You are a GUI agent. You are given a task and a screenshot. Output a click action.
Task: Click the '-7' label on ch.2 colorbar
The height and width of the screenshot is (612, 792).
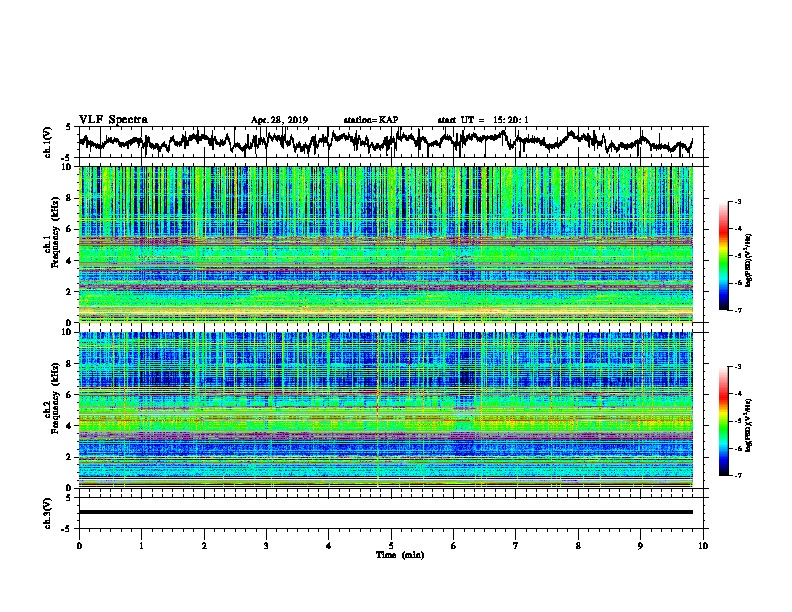point(738,475)
